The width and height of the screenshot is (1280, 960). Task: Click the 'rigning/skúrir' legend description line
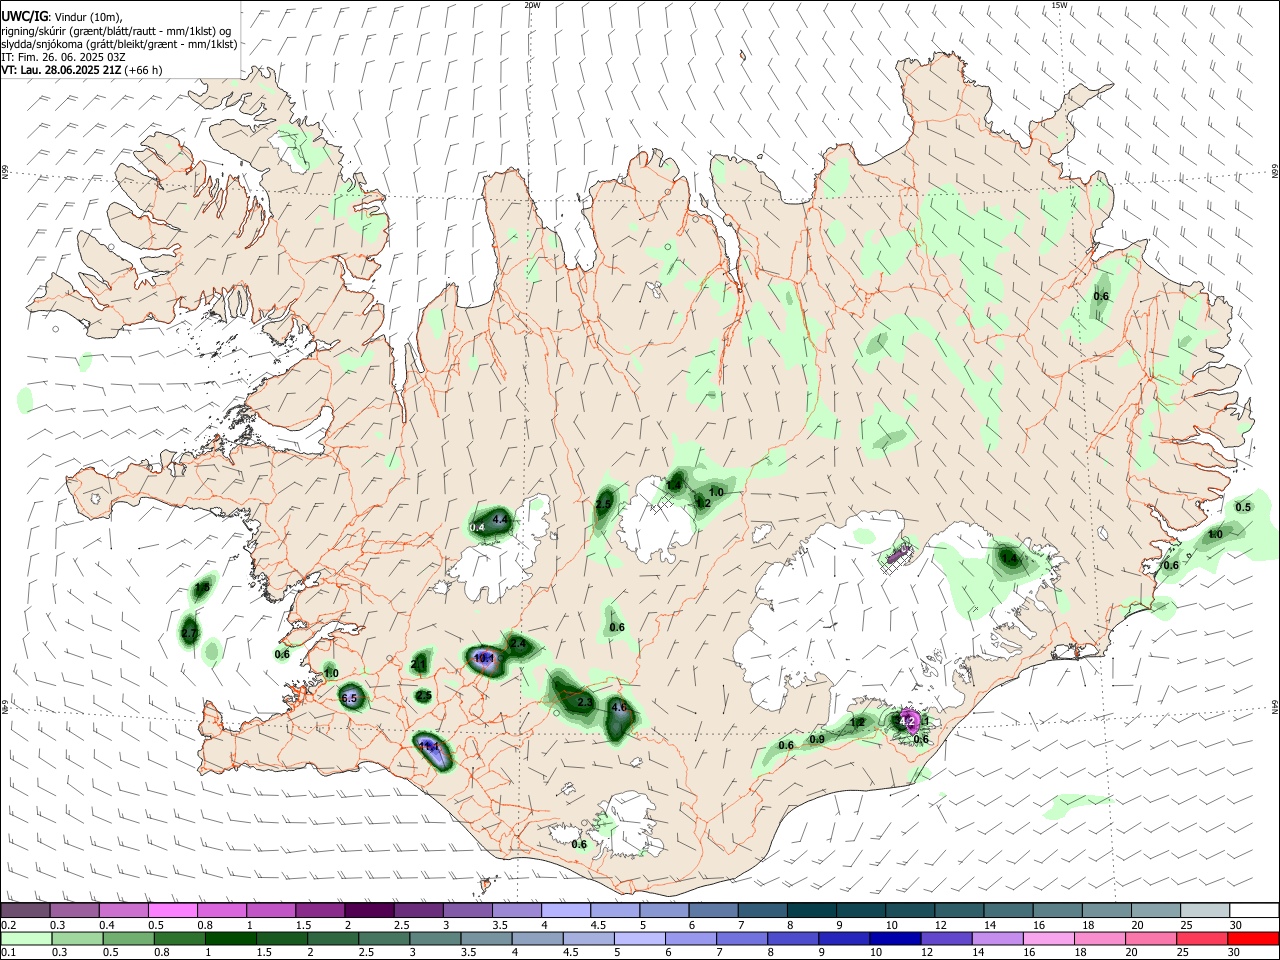click(x=116, y=31)
